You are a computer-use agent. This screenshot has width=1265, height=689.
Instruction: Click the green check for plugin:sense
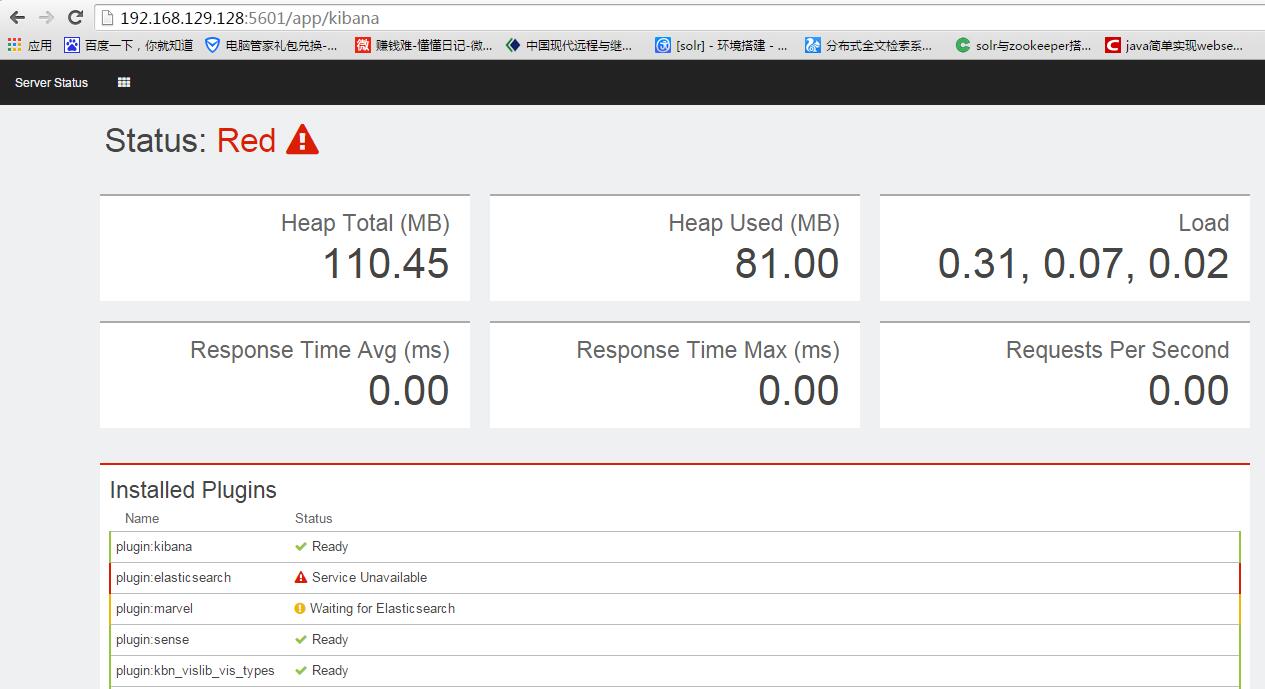coord(301,640)
